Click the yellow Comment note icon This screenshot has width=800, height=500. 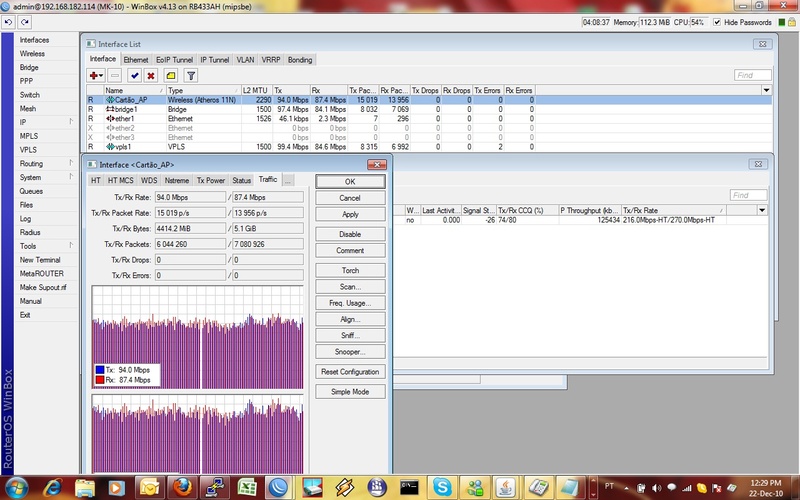click(x=171, y=75)
